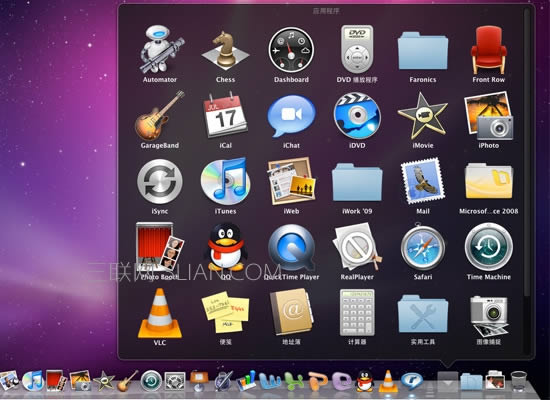This screenshot has width=550, height=400.
Task: Click iTunes icon in the Dock
Action: tap(33, 381)
